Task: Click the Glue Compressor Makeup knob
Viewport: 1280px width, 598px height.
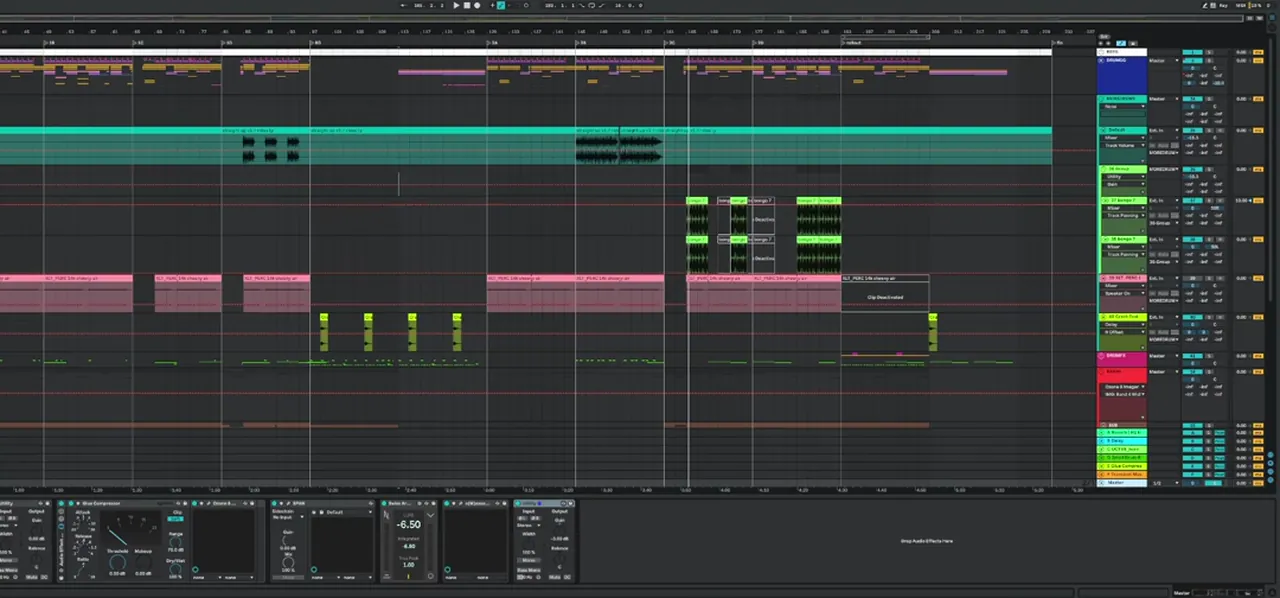Action: [143, 562]
